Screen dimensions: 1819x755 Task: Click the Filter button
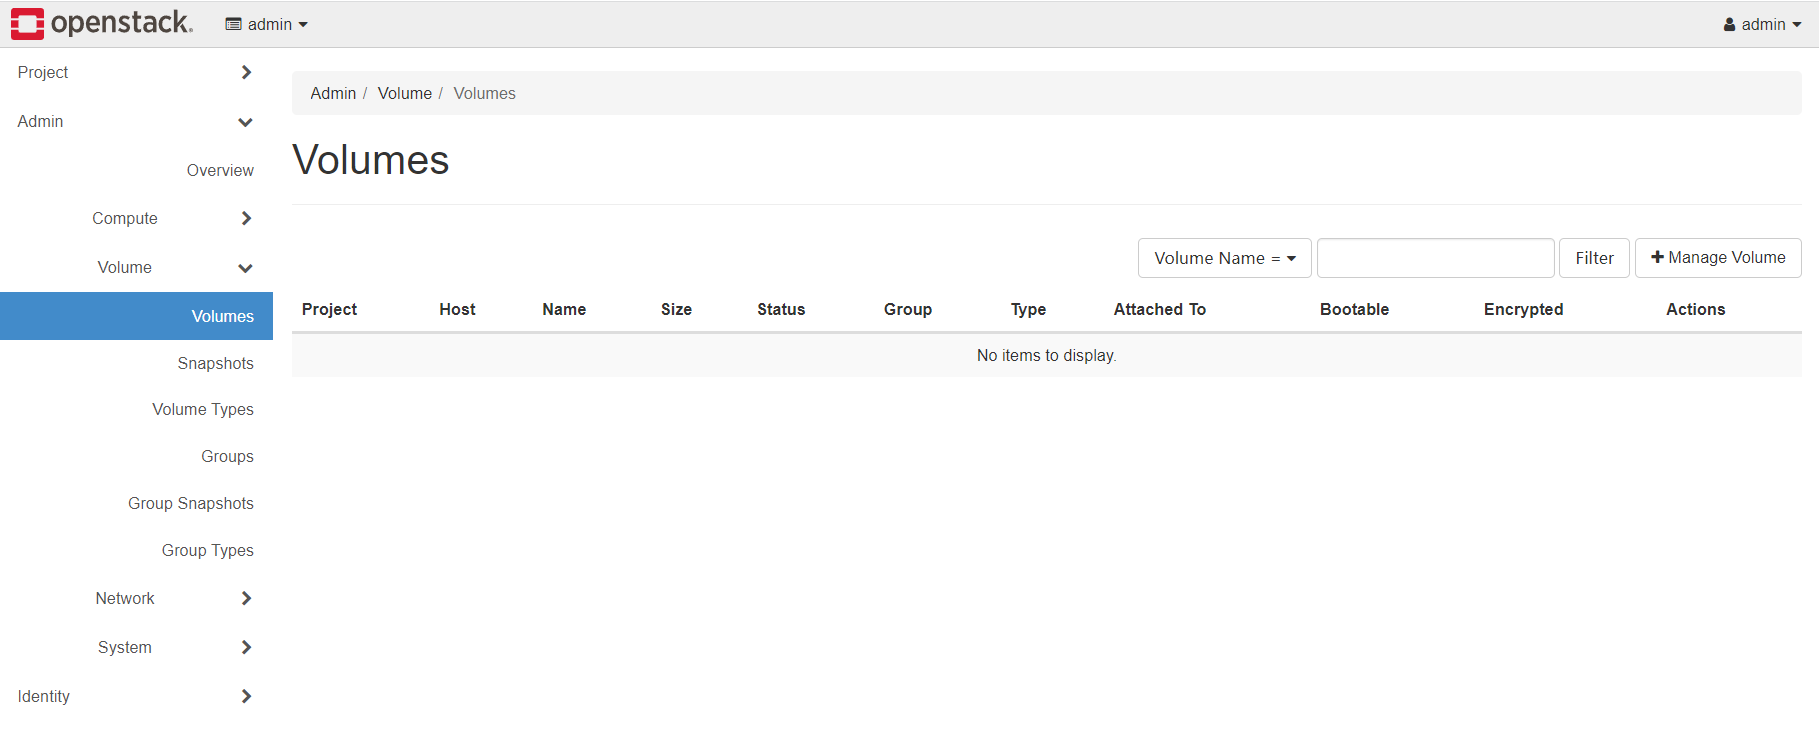[1594, 258]
